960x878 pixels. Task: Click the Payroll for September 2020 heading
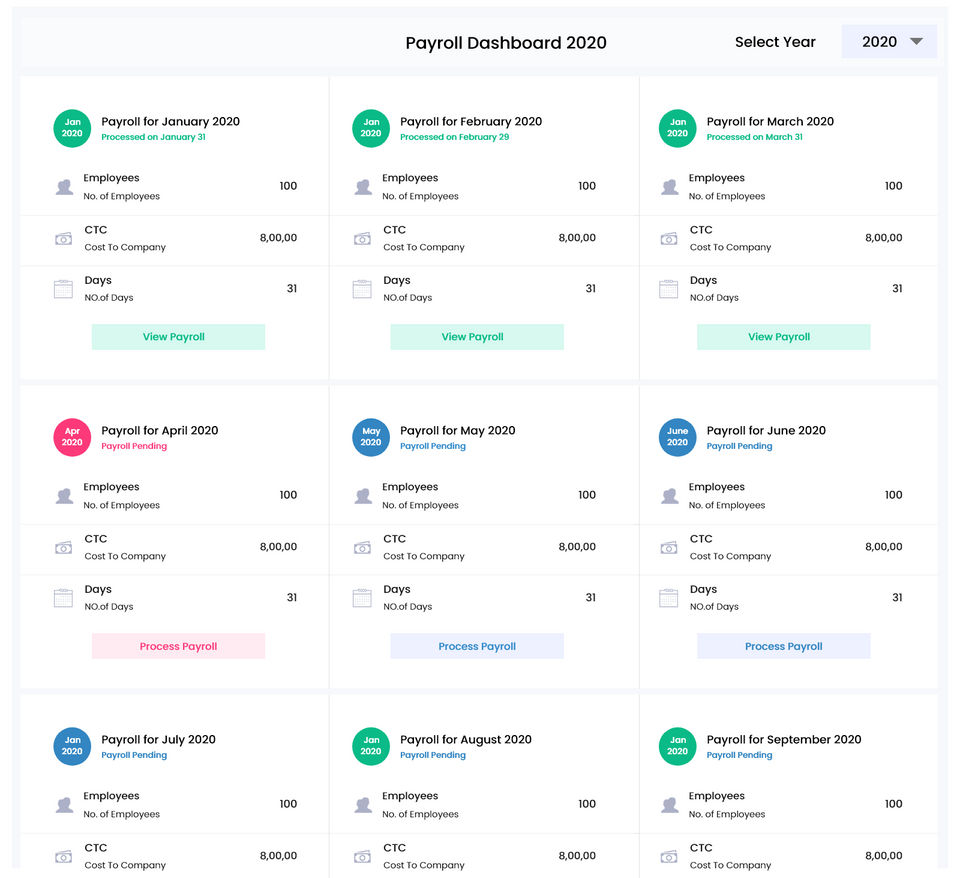point(783,740)
